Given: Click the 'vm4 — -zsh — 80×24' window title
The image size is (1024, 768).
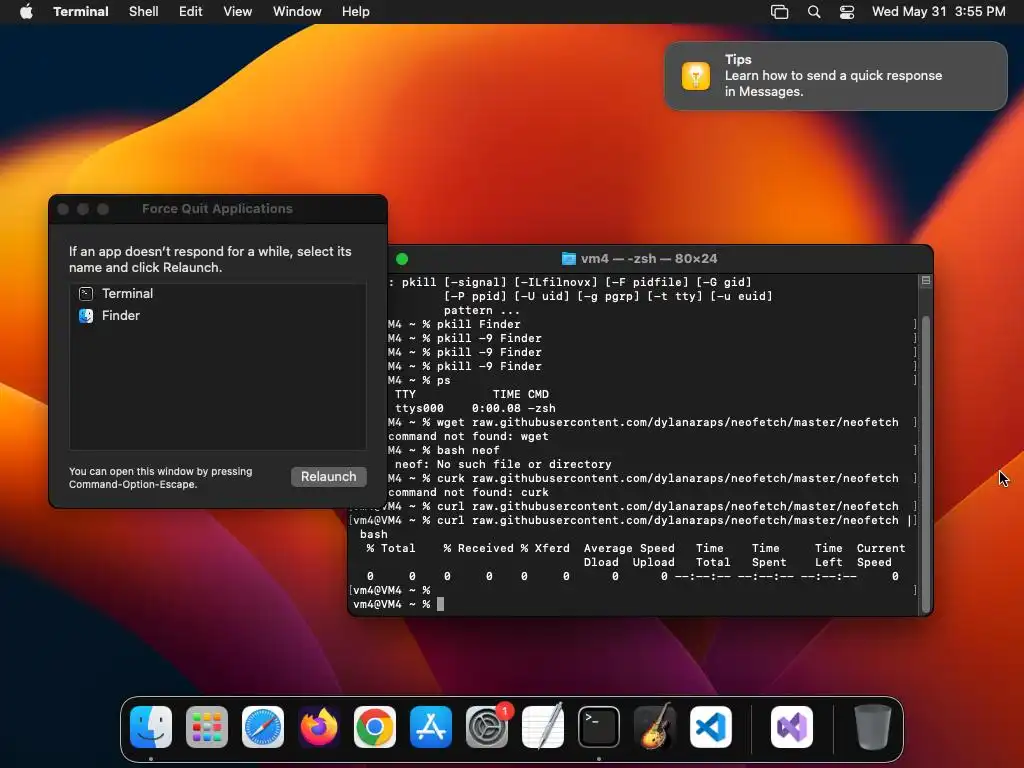Looking at the screenshot, I should tap(649, 259).
